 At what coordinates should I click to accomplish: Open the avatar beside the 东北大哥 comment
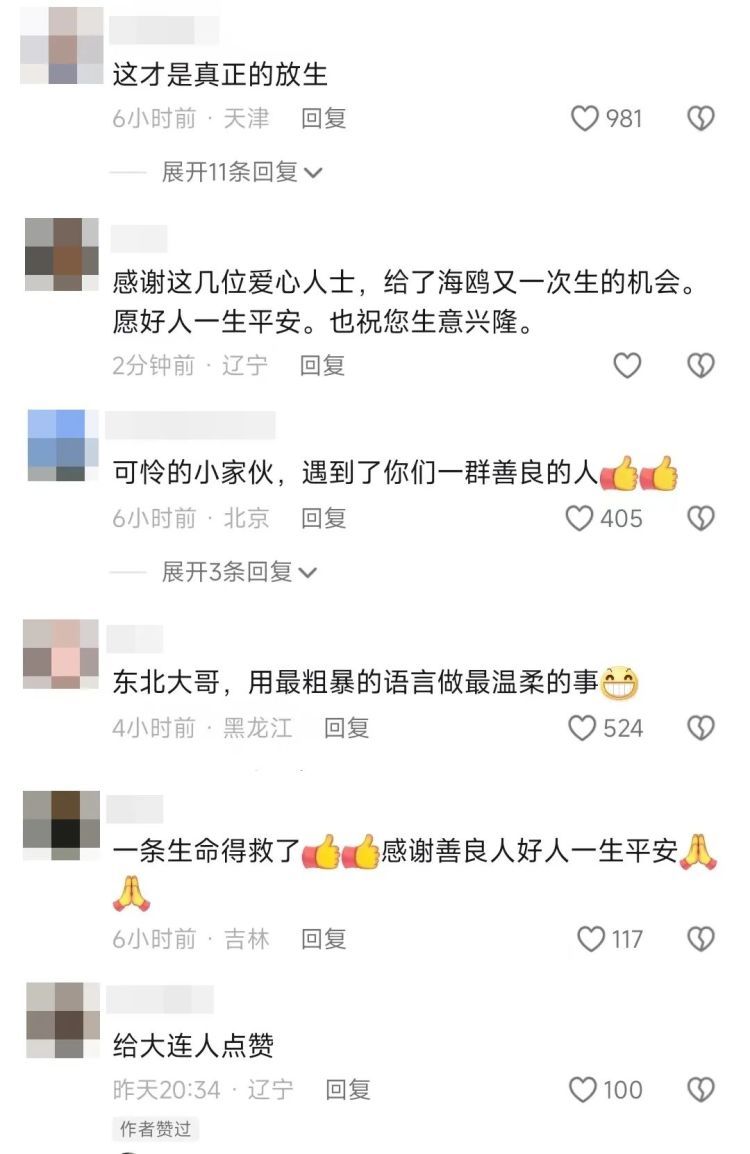click(61, 654)
